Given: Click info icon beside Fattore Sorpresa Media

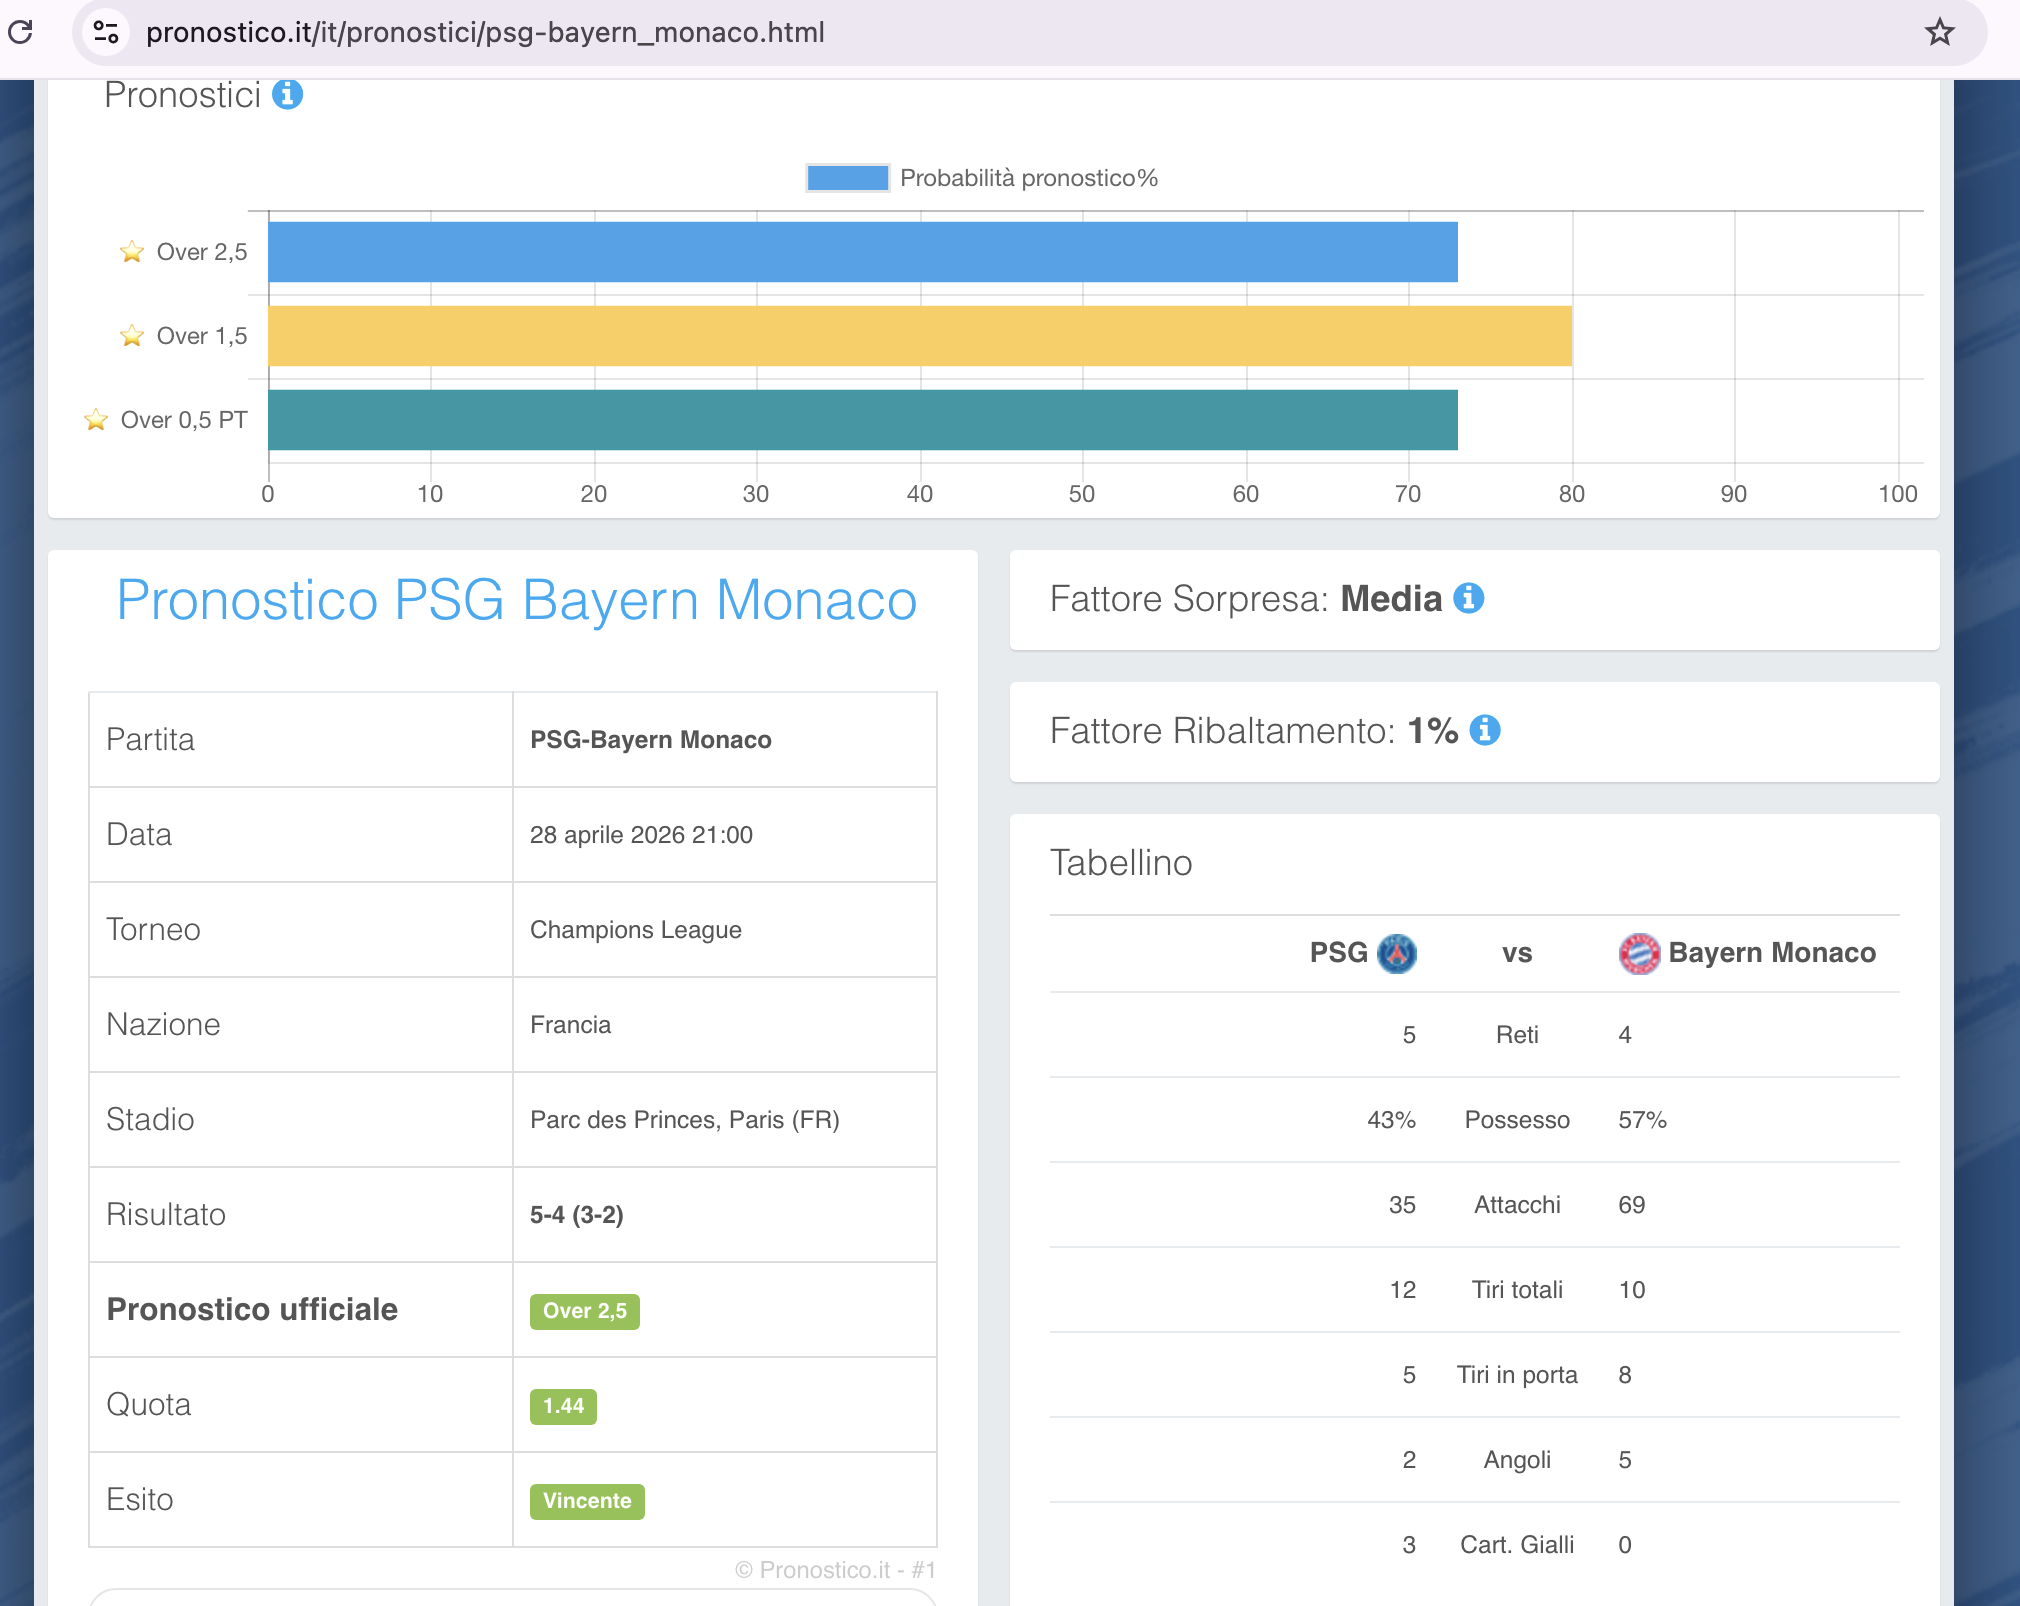Looking at the screenshot, I should click(x=1468, y=598).
